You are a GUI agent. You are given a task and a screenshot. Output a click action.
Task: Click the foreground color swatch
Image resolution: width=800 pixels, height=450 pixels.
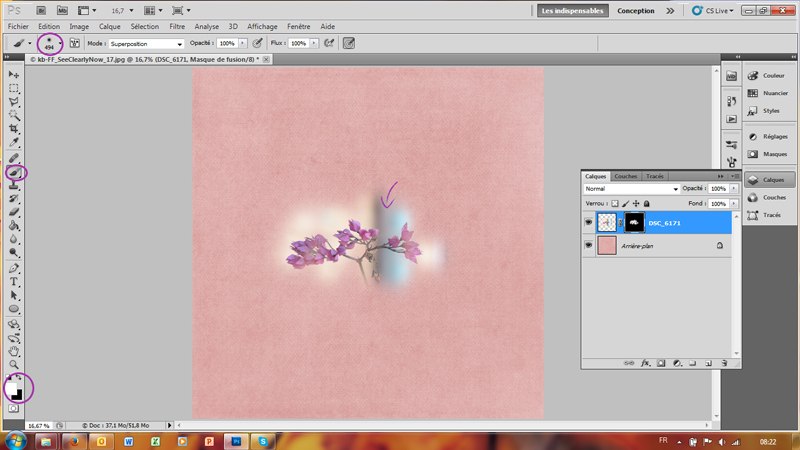[x=12, y=385]
